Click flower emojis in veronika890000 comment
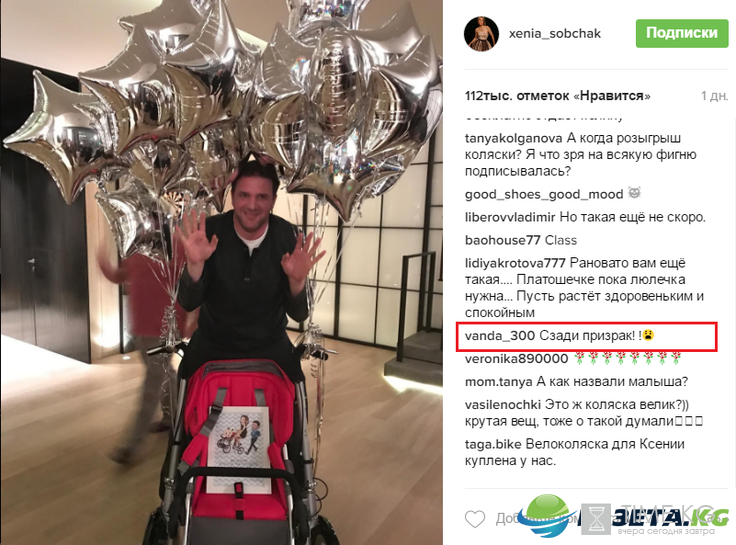Screen dimensions: 736x545 pyautogui.click(x=627, y=359)
